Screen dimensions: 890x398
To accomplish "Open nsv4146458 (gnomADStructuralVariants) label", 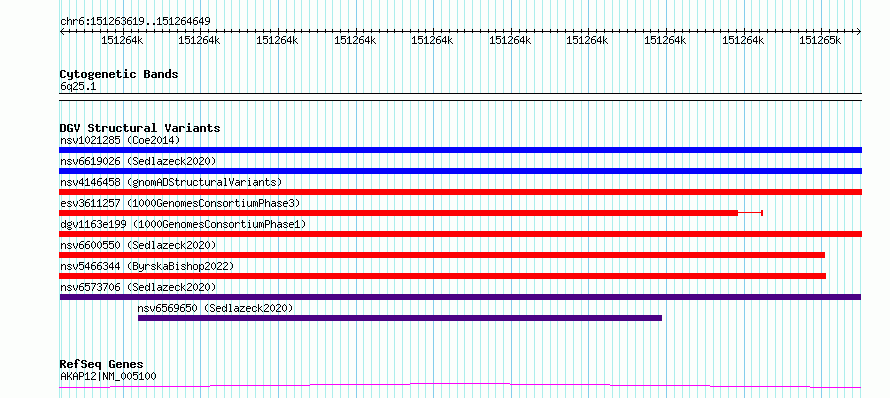I will 171,182.
